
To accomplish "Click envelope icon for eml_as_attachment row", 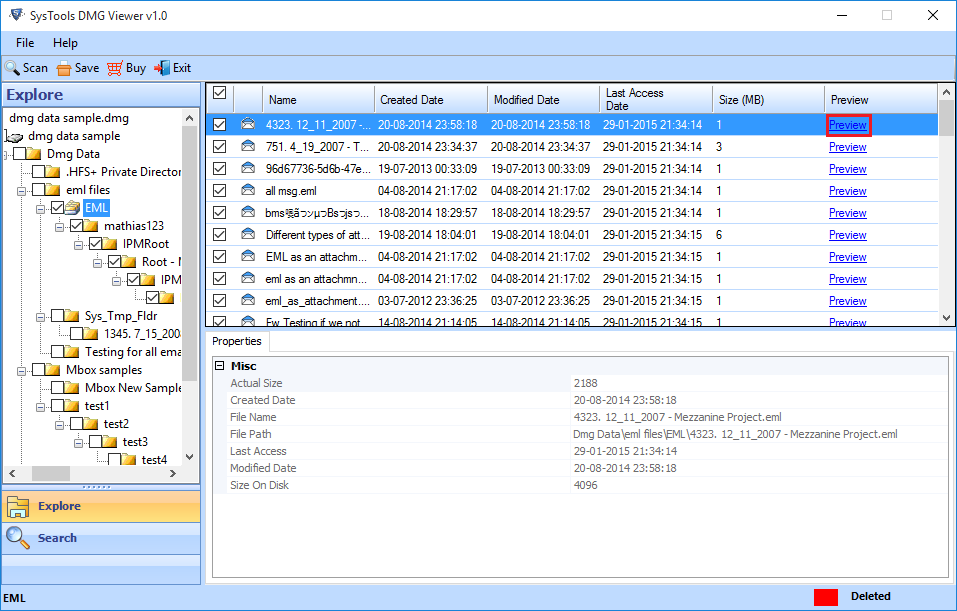I will [x=248, y=300].
